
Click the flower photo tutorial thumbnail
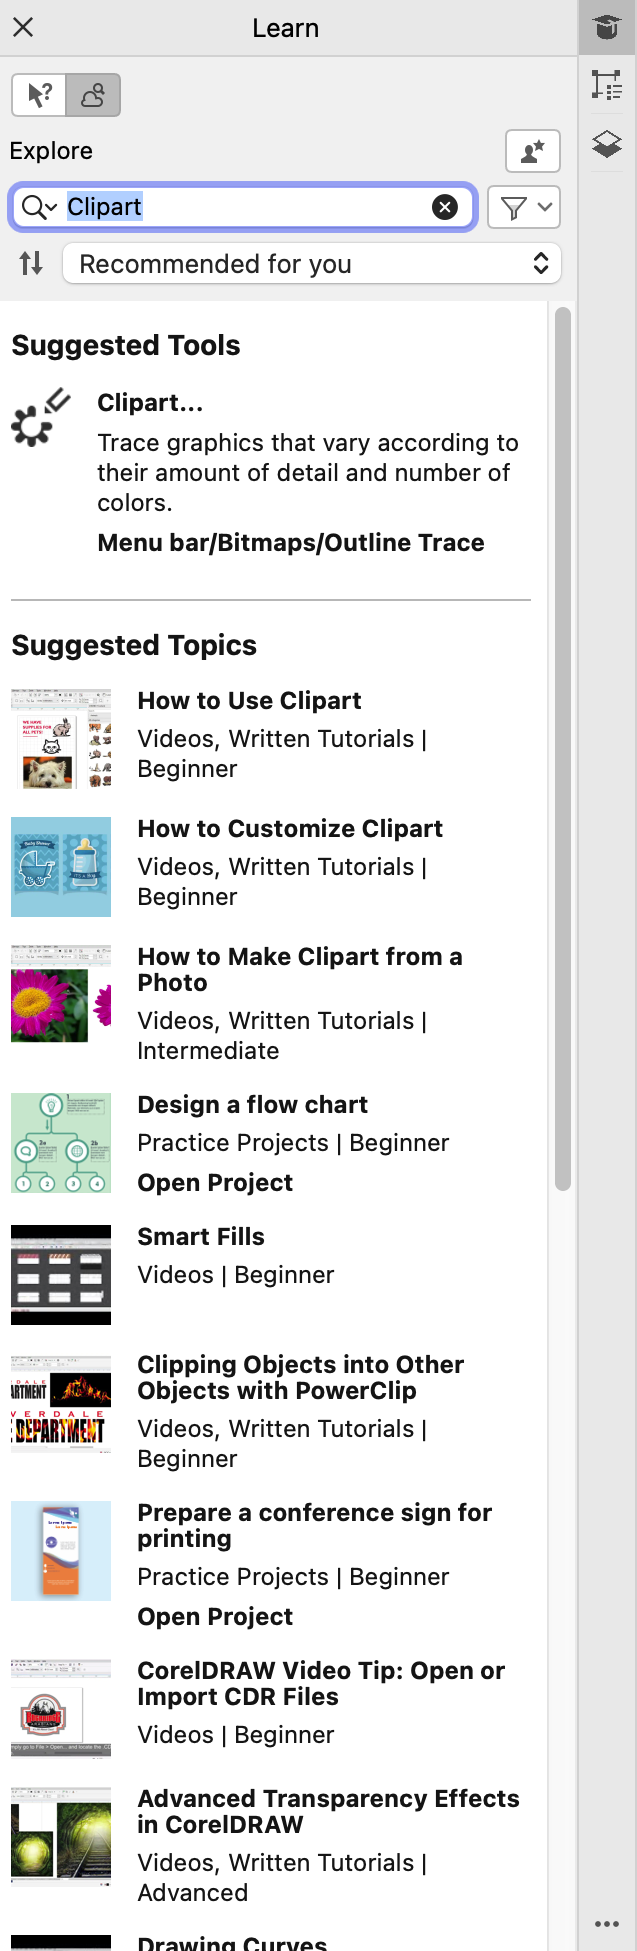click(x=61, y=994)
